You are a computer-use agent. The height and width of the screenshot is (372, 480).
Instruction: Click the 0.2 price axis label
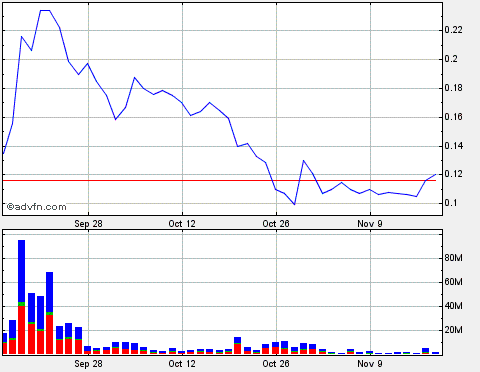(x=451, y=59)
